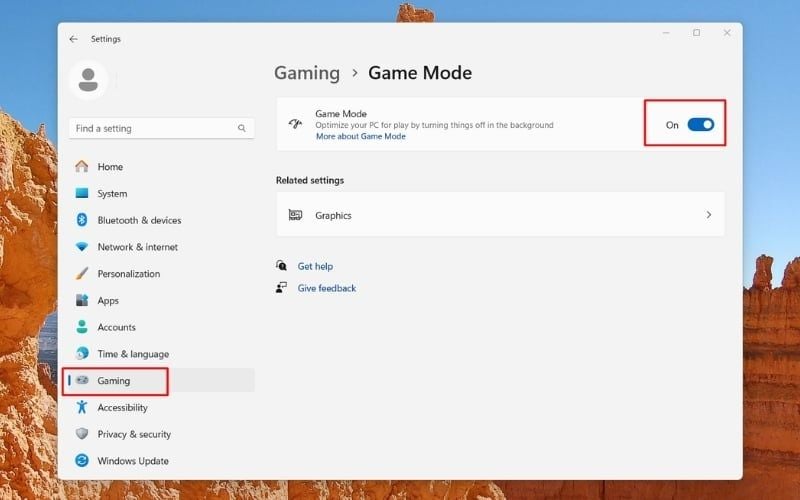The image size is (800, 500).
Task: Click the Give feedback link
Action: pos(327,288)
